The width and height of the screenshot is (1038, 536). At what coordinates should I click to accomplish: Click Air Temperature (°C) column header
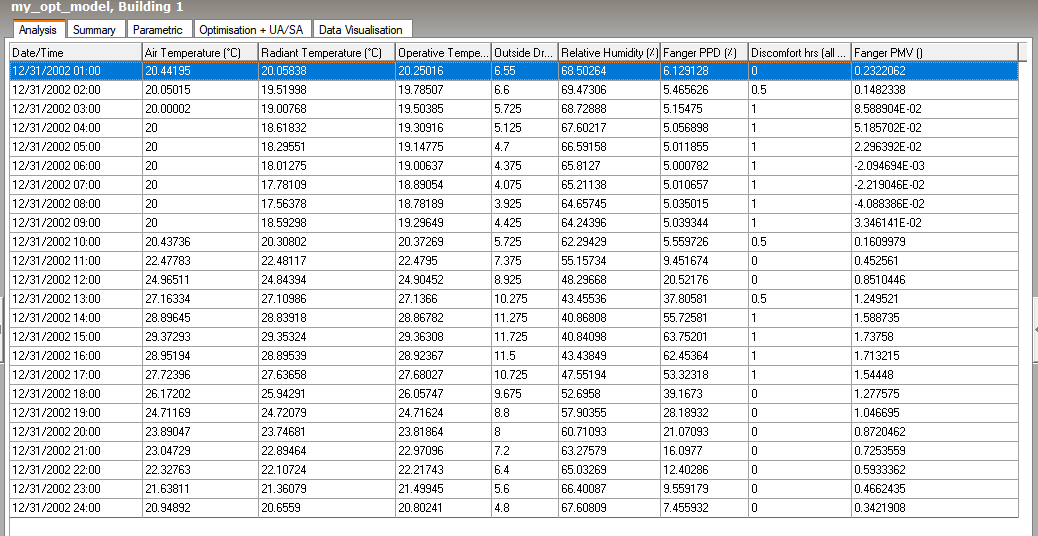pos(201,52)
